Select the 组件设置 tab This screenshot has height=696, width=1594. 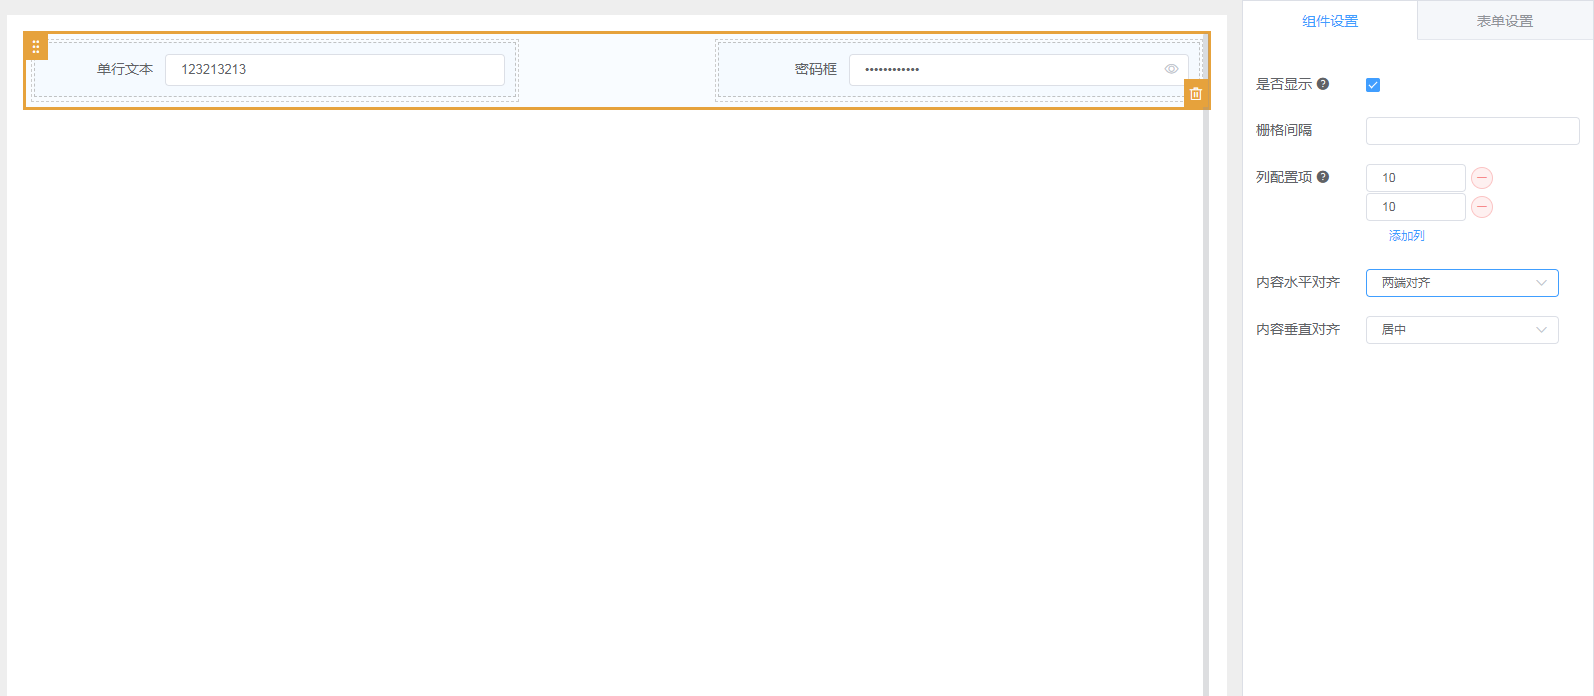(x=1330, y=21)
